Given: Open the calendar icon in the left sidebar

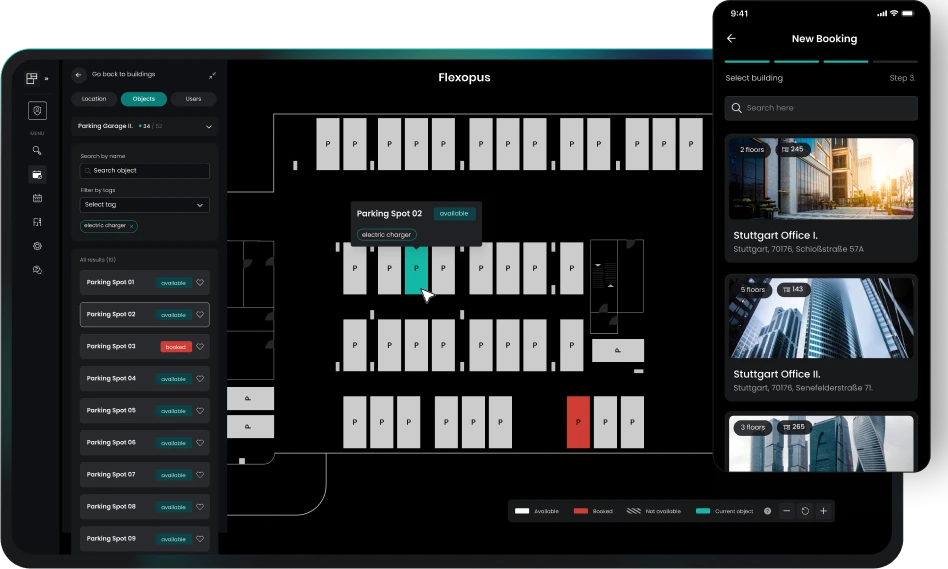Looking at the screenshot, I should coord(37,198).
